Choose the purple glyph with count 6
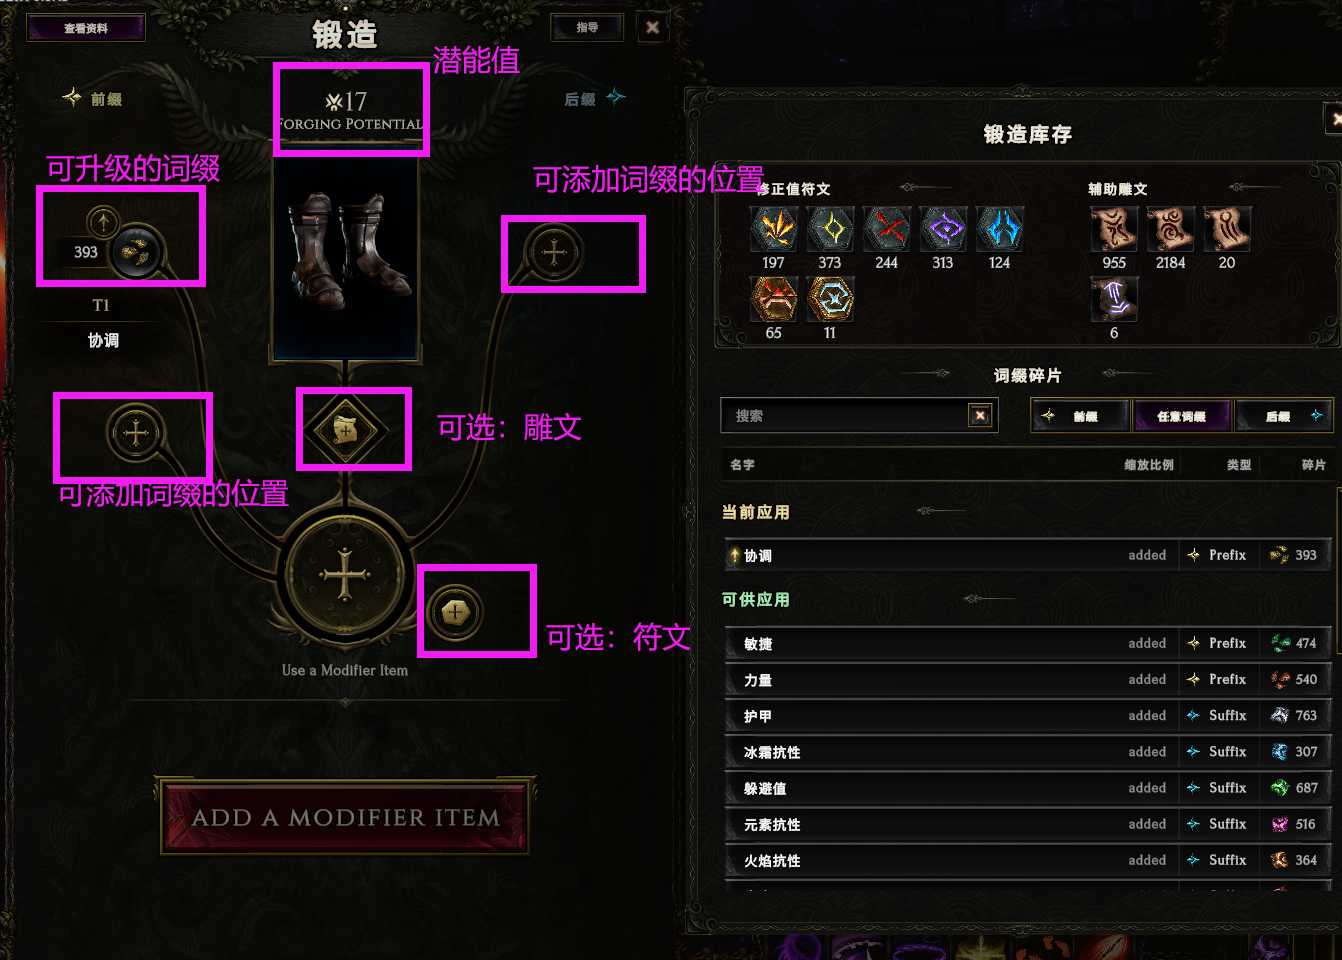The image size is (1342, 960). pos(1114,299)
